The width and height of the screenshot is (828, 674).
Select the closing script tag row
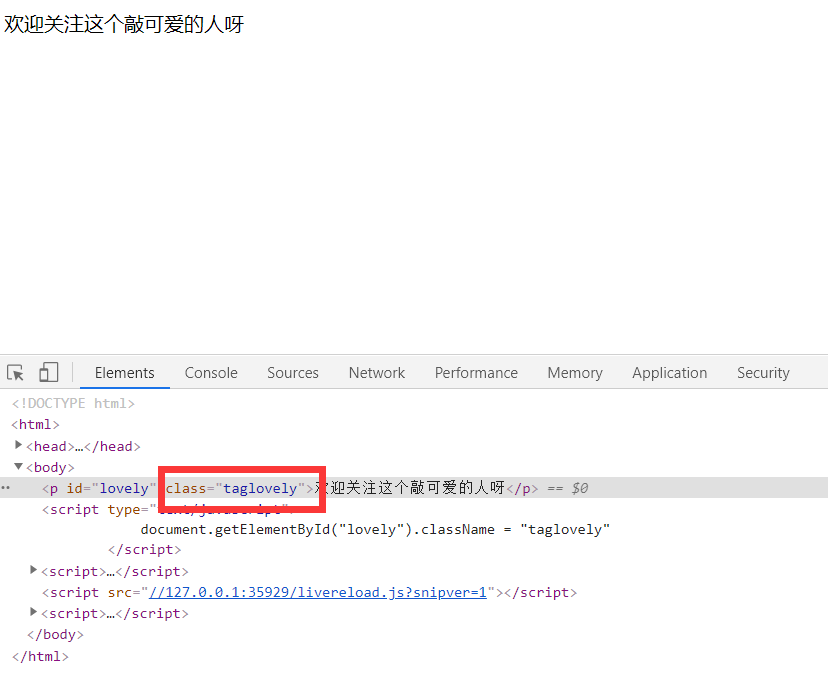coord(145,550)
